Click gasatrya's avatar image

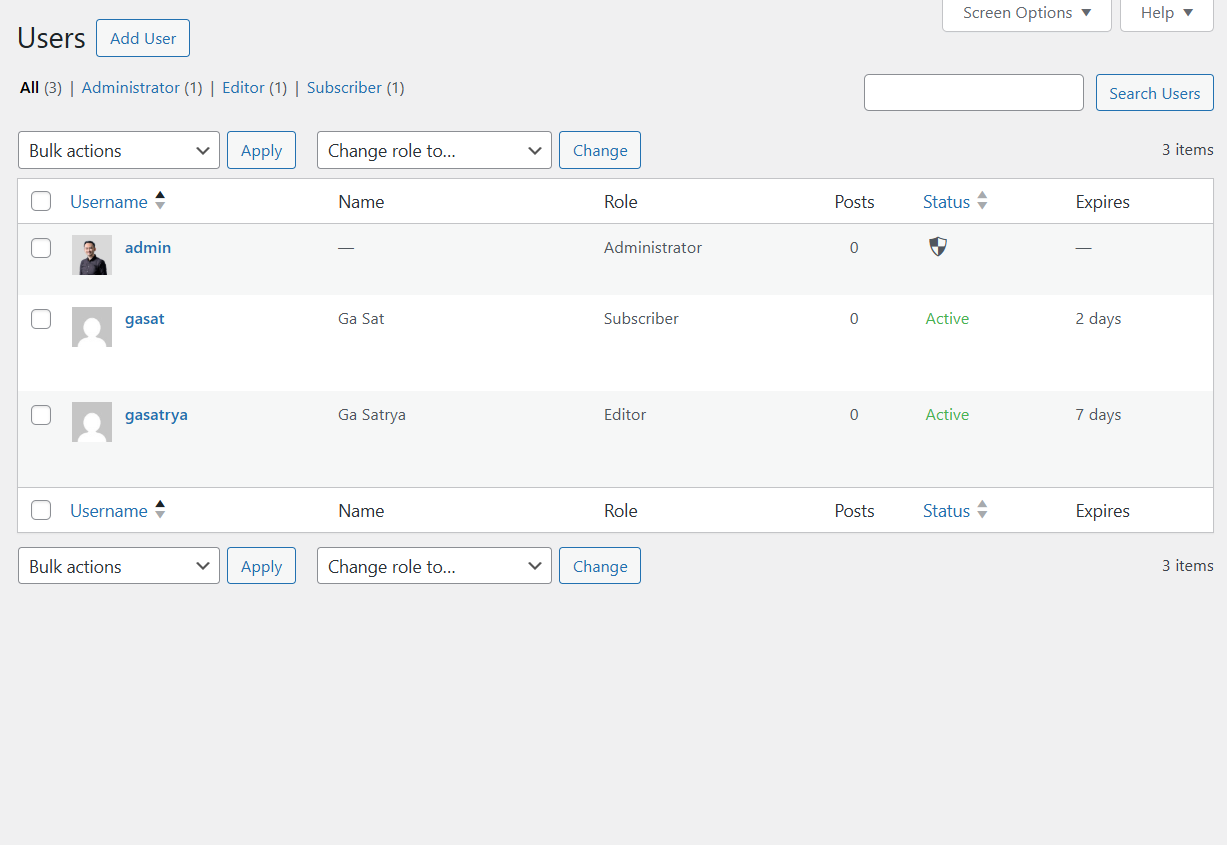click(91, 422)
